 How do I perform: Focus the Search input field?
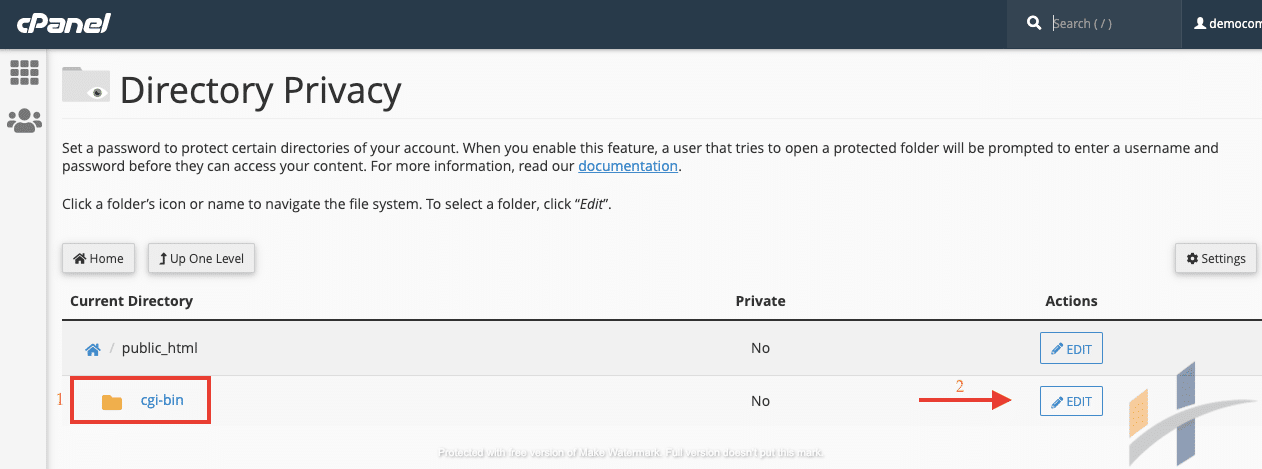pyautogui.click(x=1110, y=23)
